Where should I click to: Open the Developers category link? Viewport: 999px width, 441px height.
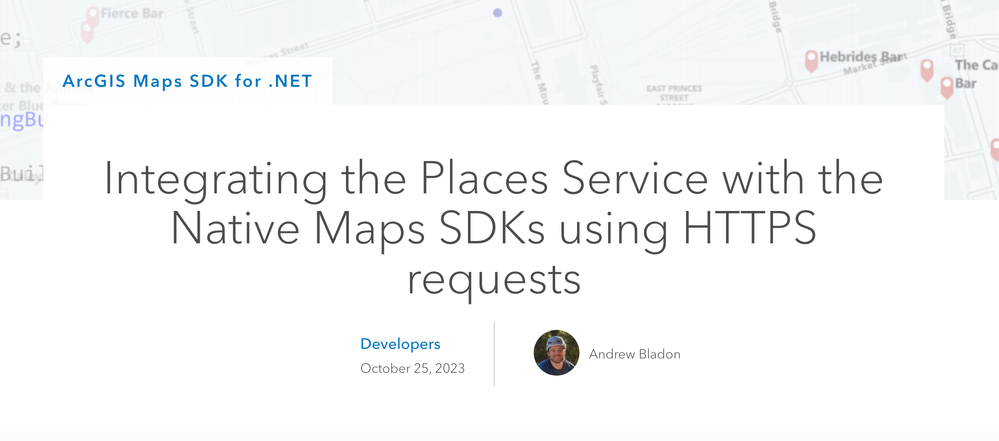(400, 344)
